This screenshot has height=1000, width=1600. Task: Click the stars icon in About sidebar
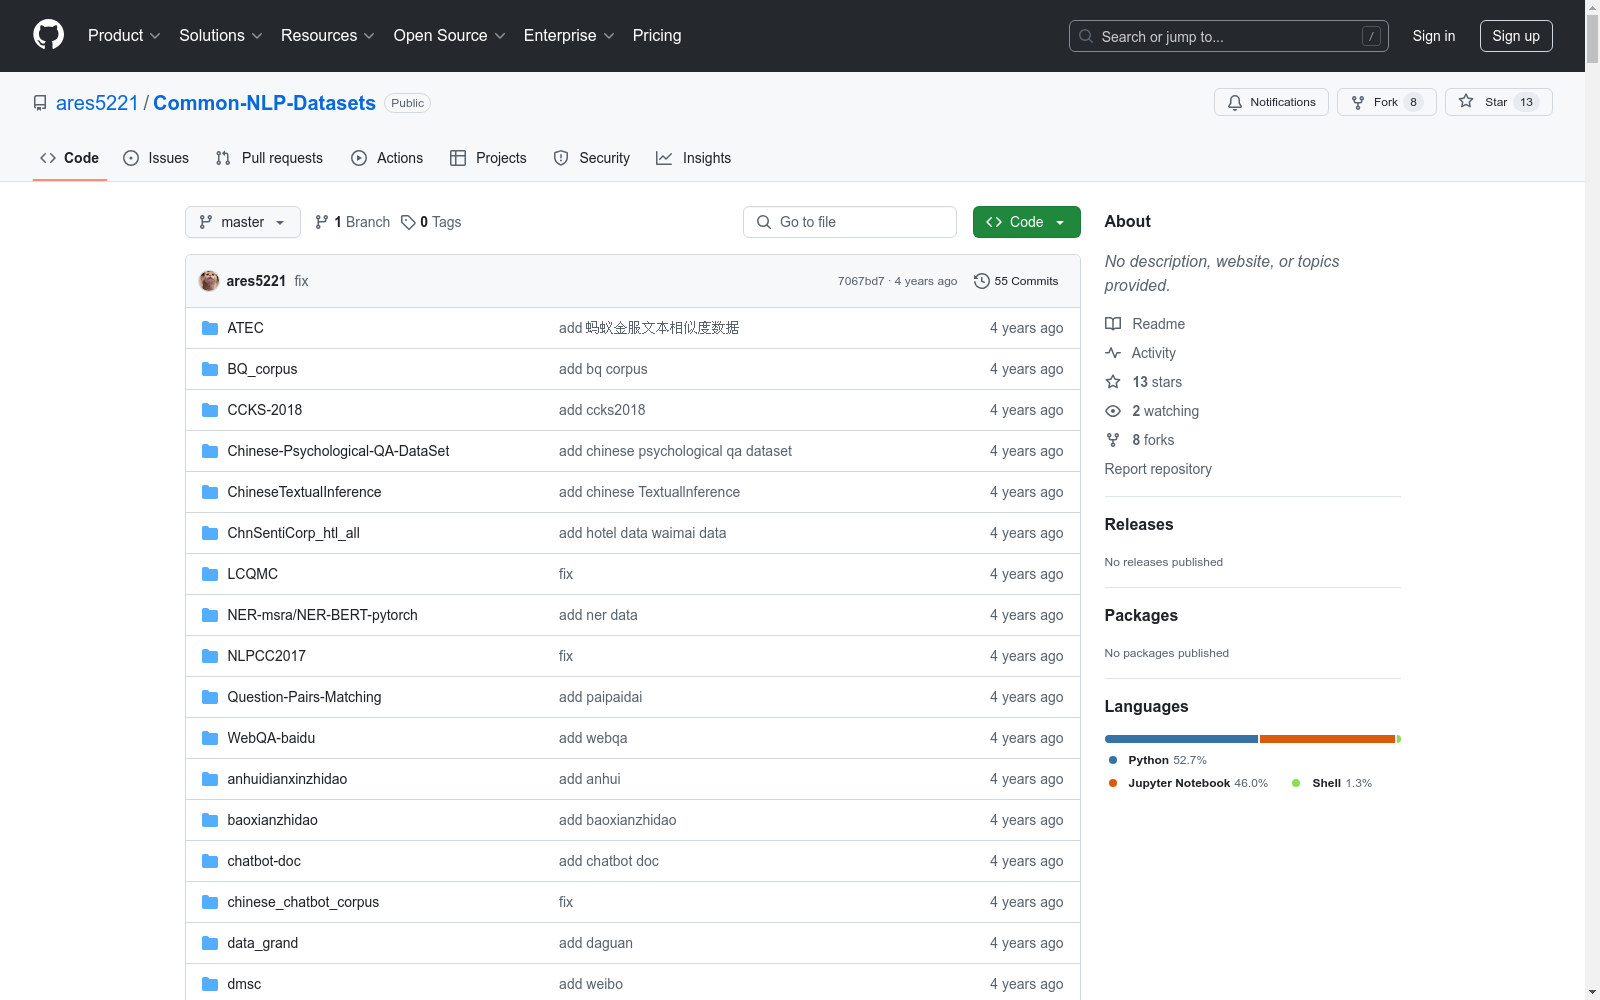[x=1113, y=382]
